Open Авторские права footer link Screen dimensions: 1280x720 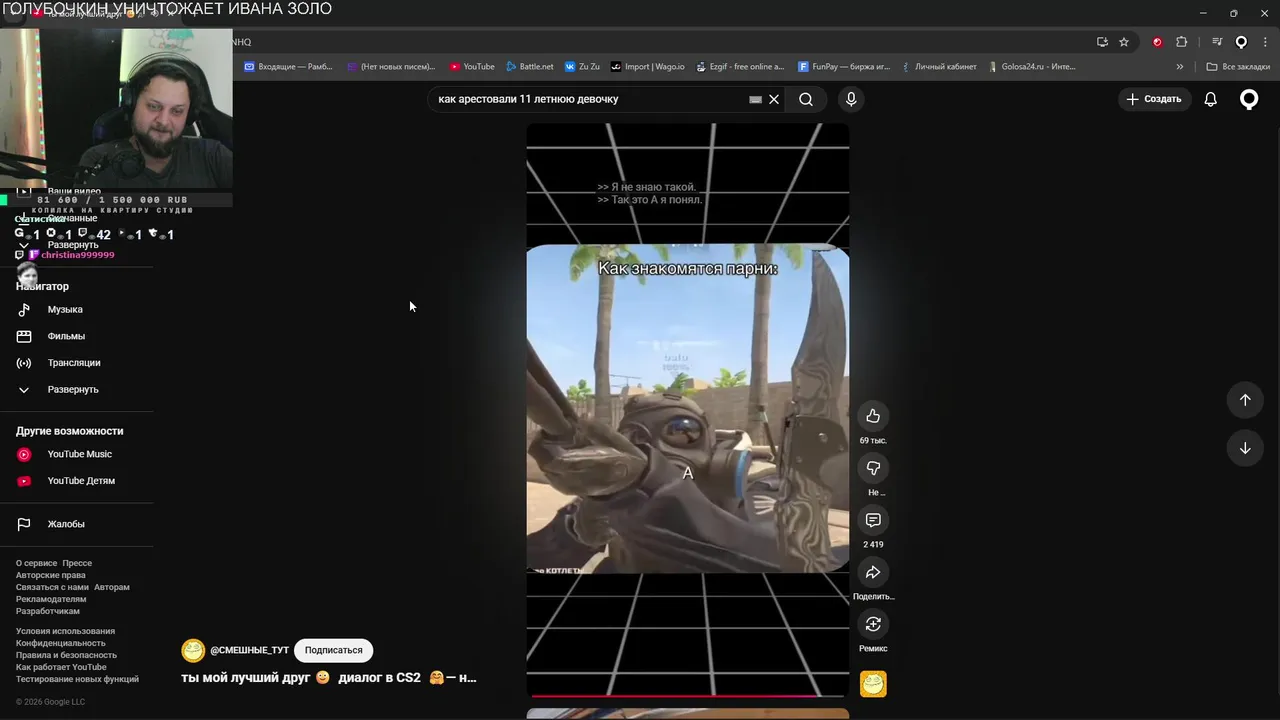(x=50, y=575)
